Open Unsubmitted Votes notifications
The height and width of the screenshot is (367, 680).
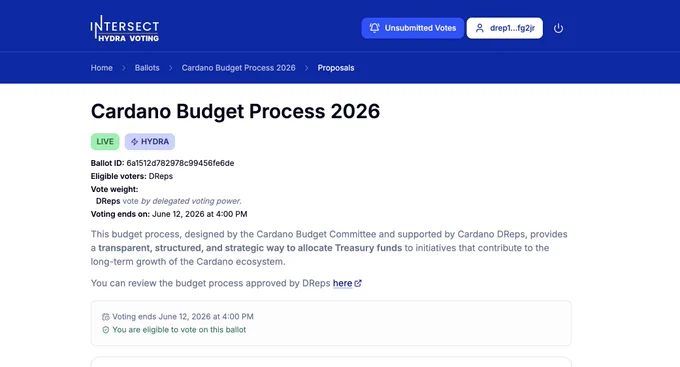413,28
